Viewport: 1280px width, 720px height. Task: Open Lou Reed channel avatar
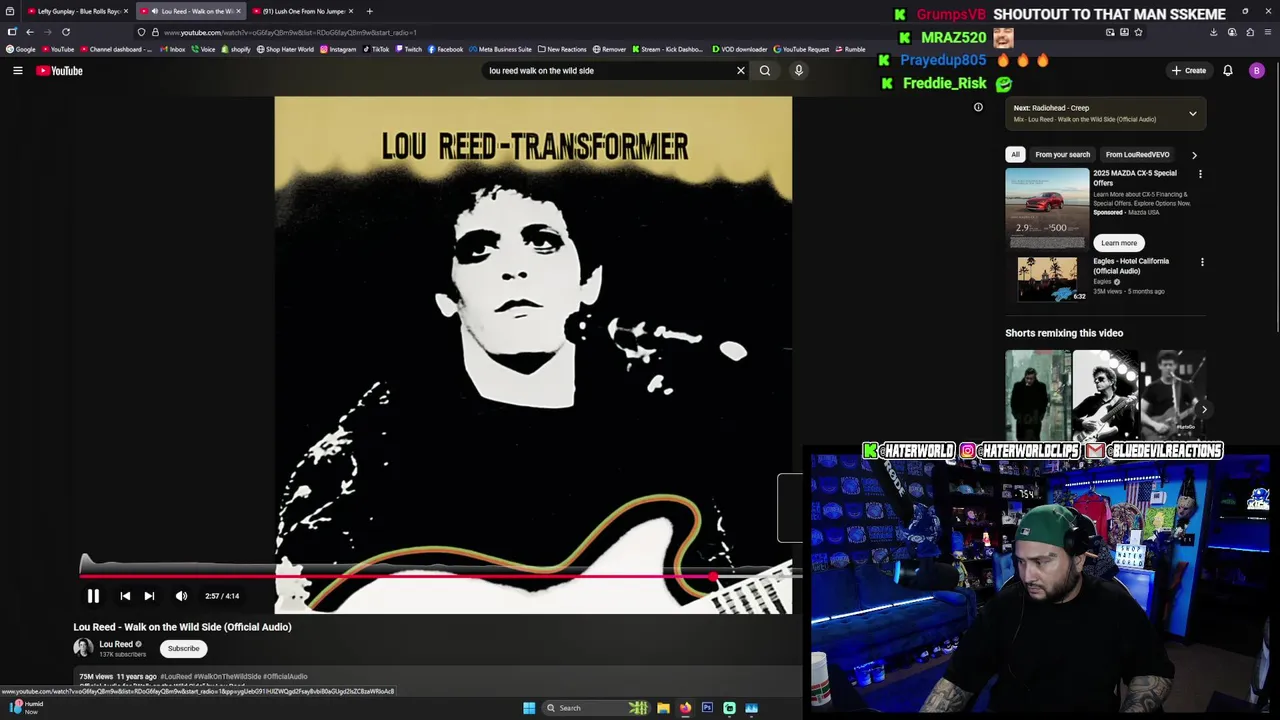[83, 648]
